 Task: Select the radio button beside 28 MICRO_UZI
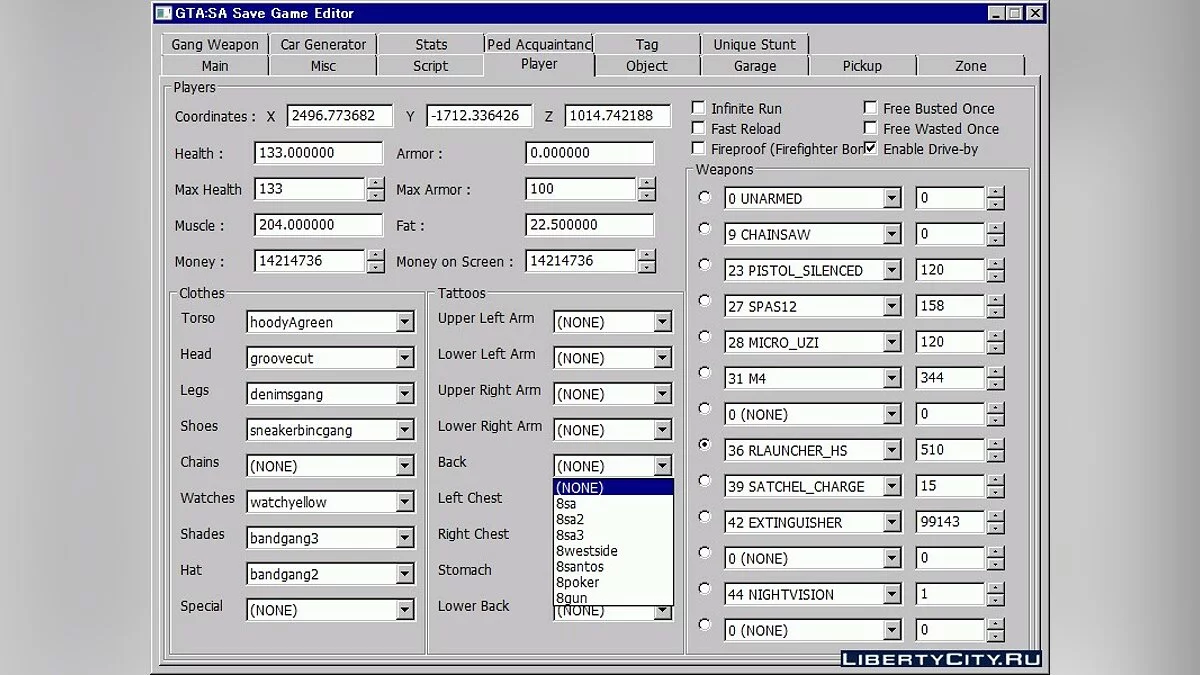(x=705, y=341)
